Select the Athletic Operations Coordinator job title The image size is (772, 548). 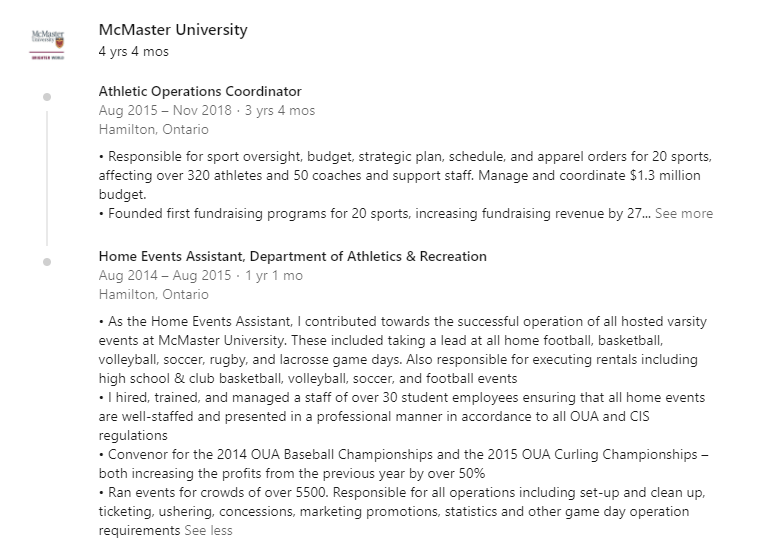200,91
